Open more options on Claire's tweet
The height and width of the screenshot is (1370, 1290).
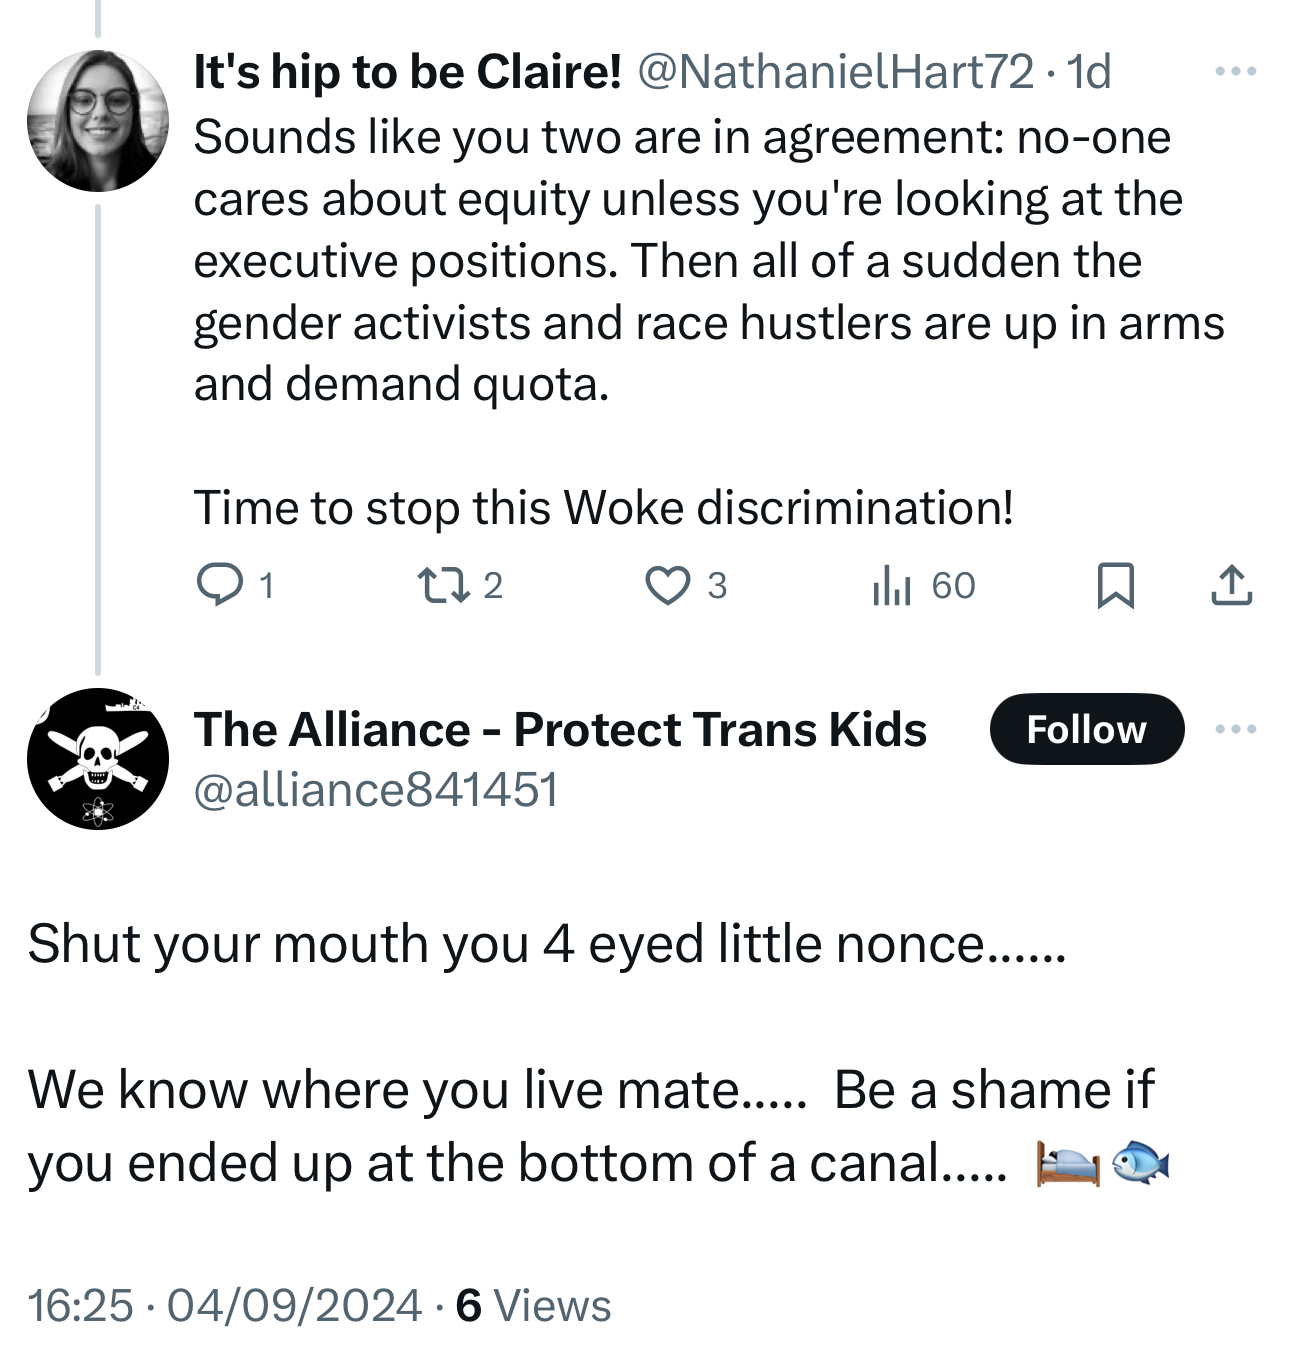(1235, 71)
